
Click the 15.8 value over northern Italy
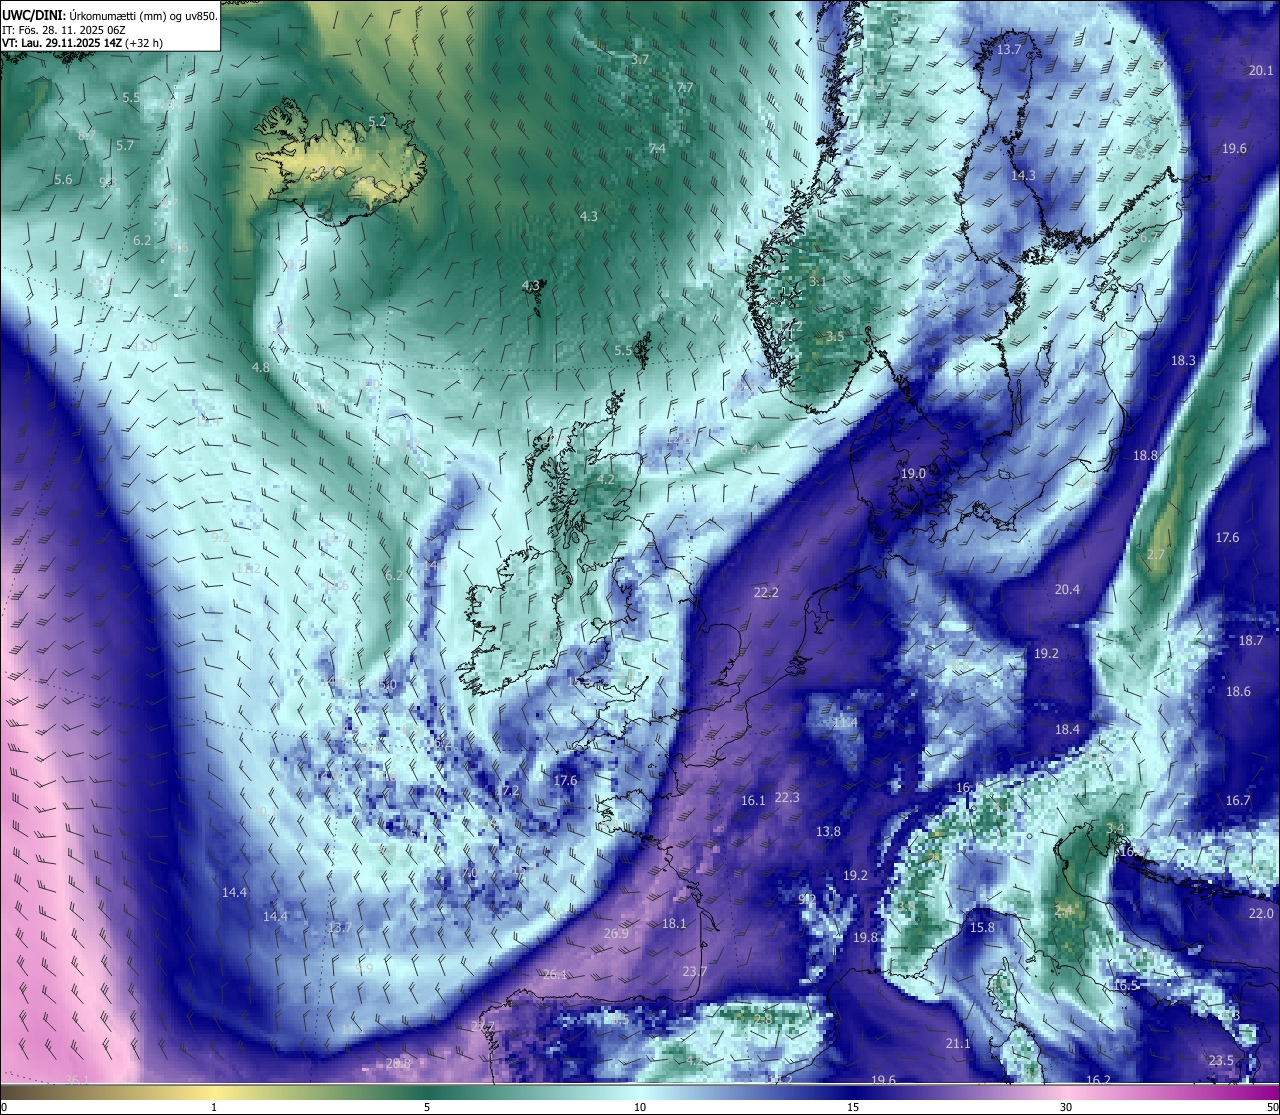coord(982,927)
